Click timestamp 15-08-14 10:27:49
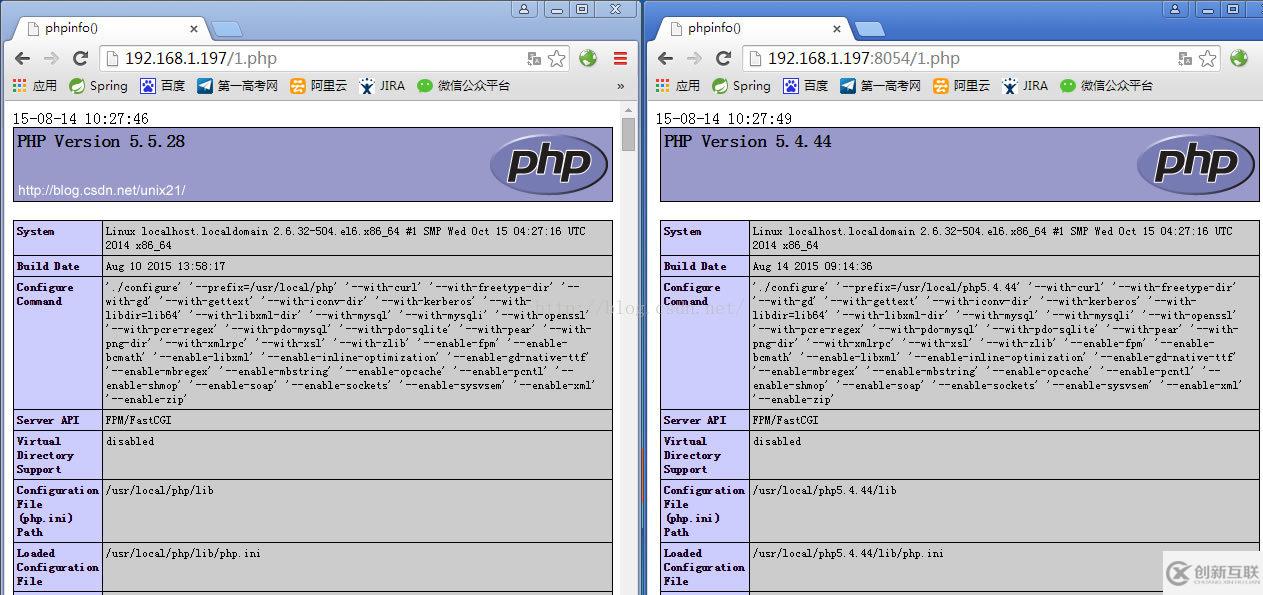 (724, 119)
